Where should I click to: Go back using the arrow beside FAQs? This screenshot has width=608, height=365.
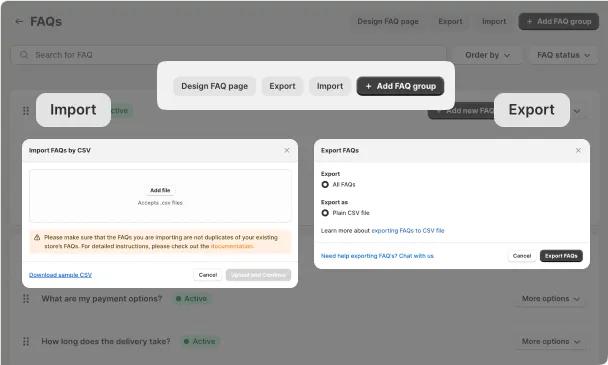tap(19, 22)
